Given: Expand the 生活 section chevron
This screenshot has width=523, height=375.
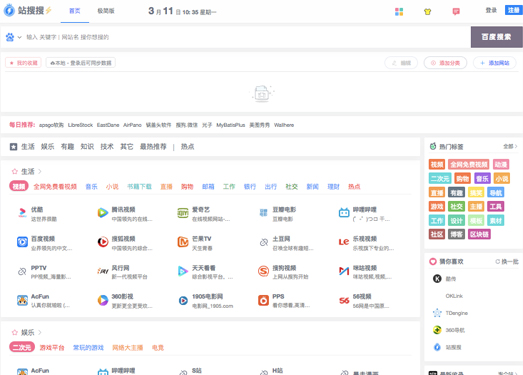Looking at the screenshot, I should pos(40,171).
